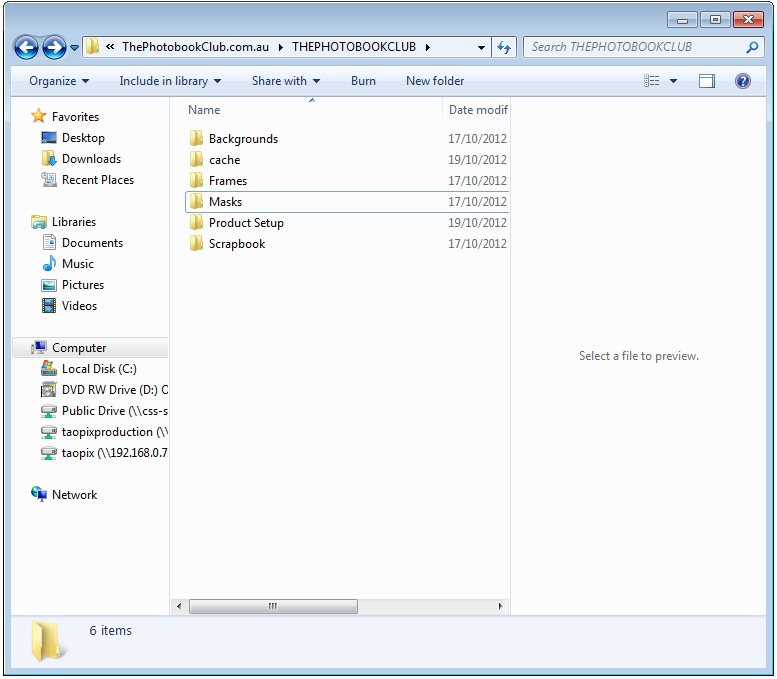Viewport: 777px width, 679px height.
Task: Open Downloads in Favorites
Action: 92,159
